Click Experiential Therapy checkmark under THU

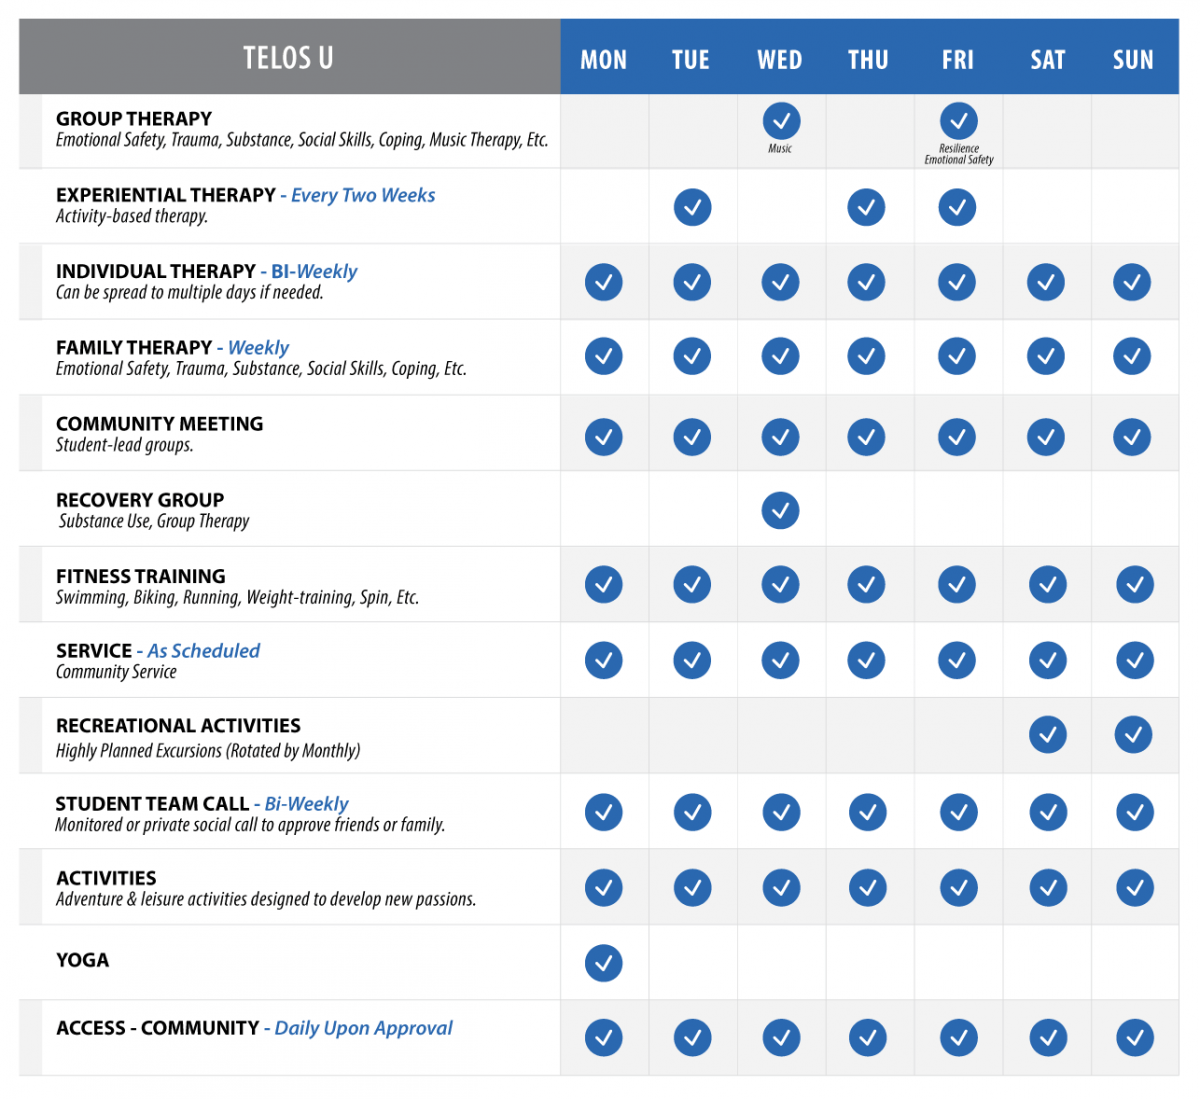tap(866, 207)
